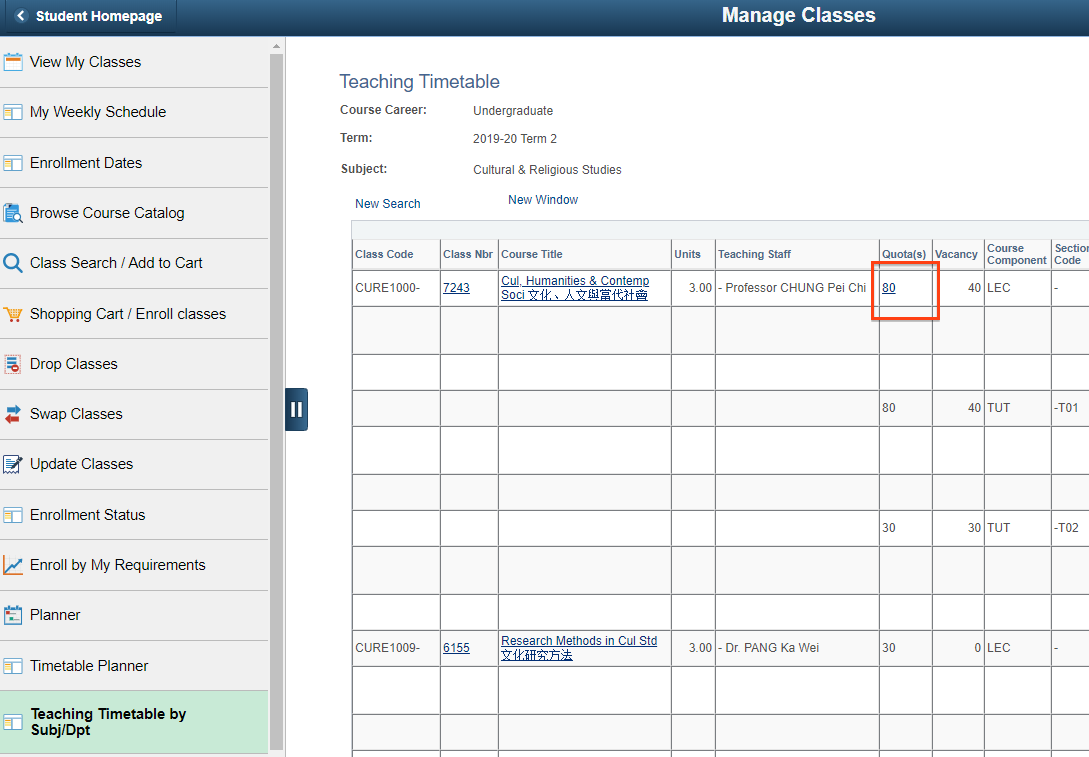This screenshot has height=757, width=1089.
Task: Click the quota 80 link for CURE1000
Action: 889,288
